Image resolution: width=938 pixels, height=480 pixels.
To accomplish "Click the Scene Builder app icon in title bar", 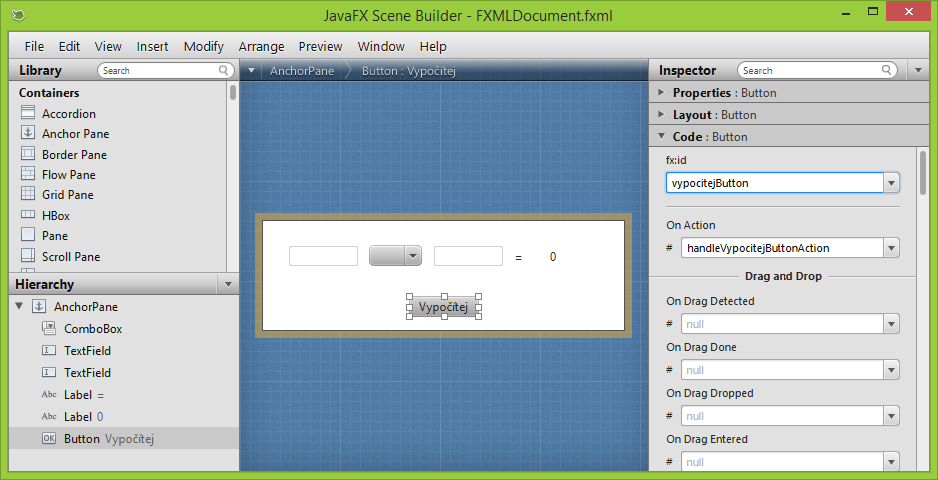I will click(18, 14).
